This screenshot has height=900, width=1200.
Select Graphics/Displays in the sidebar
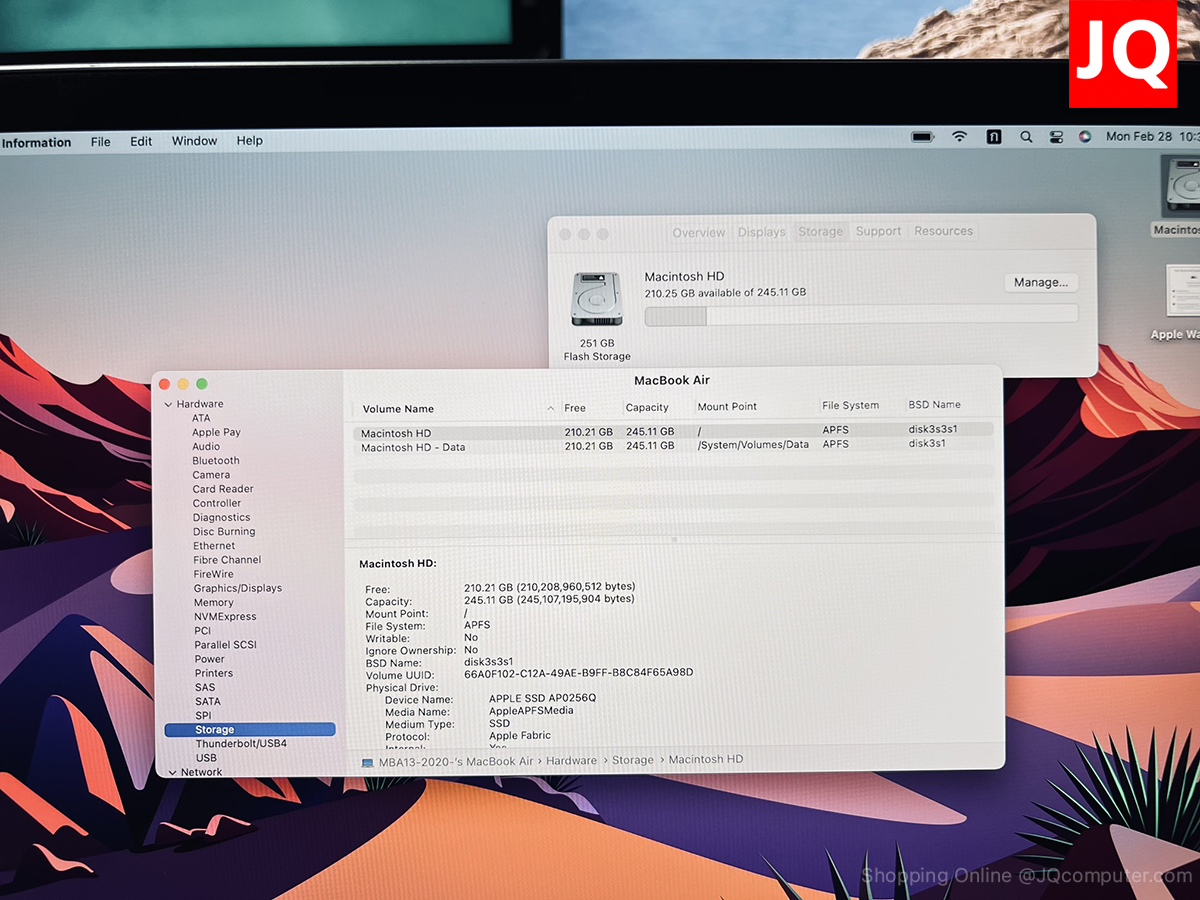[238, 588]
